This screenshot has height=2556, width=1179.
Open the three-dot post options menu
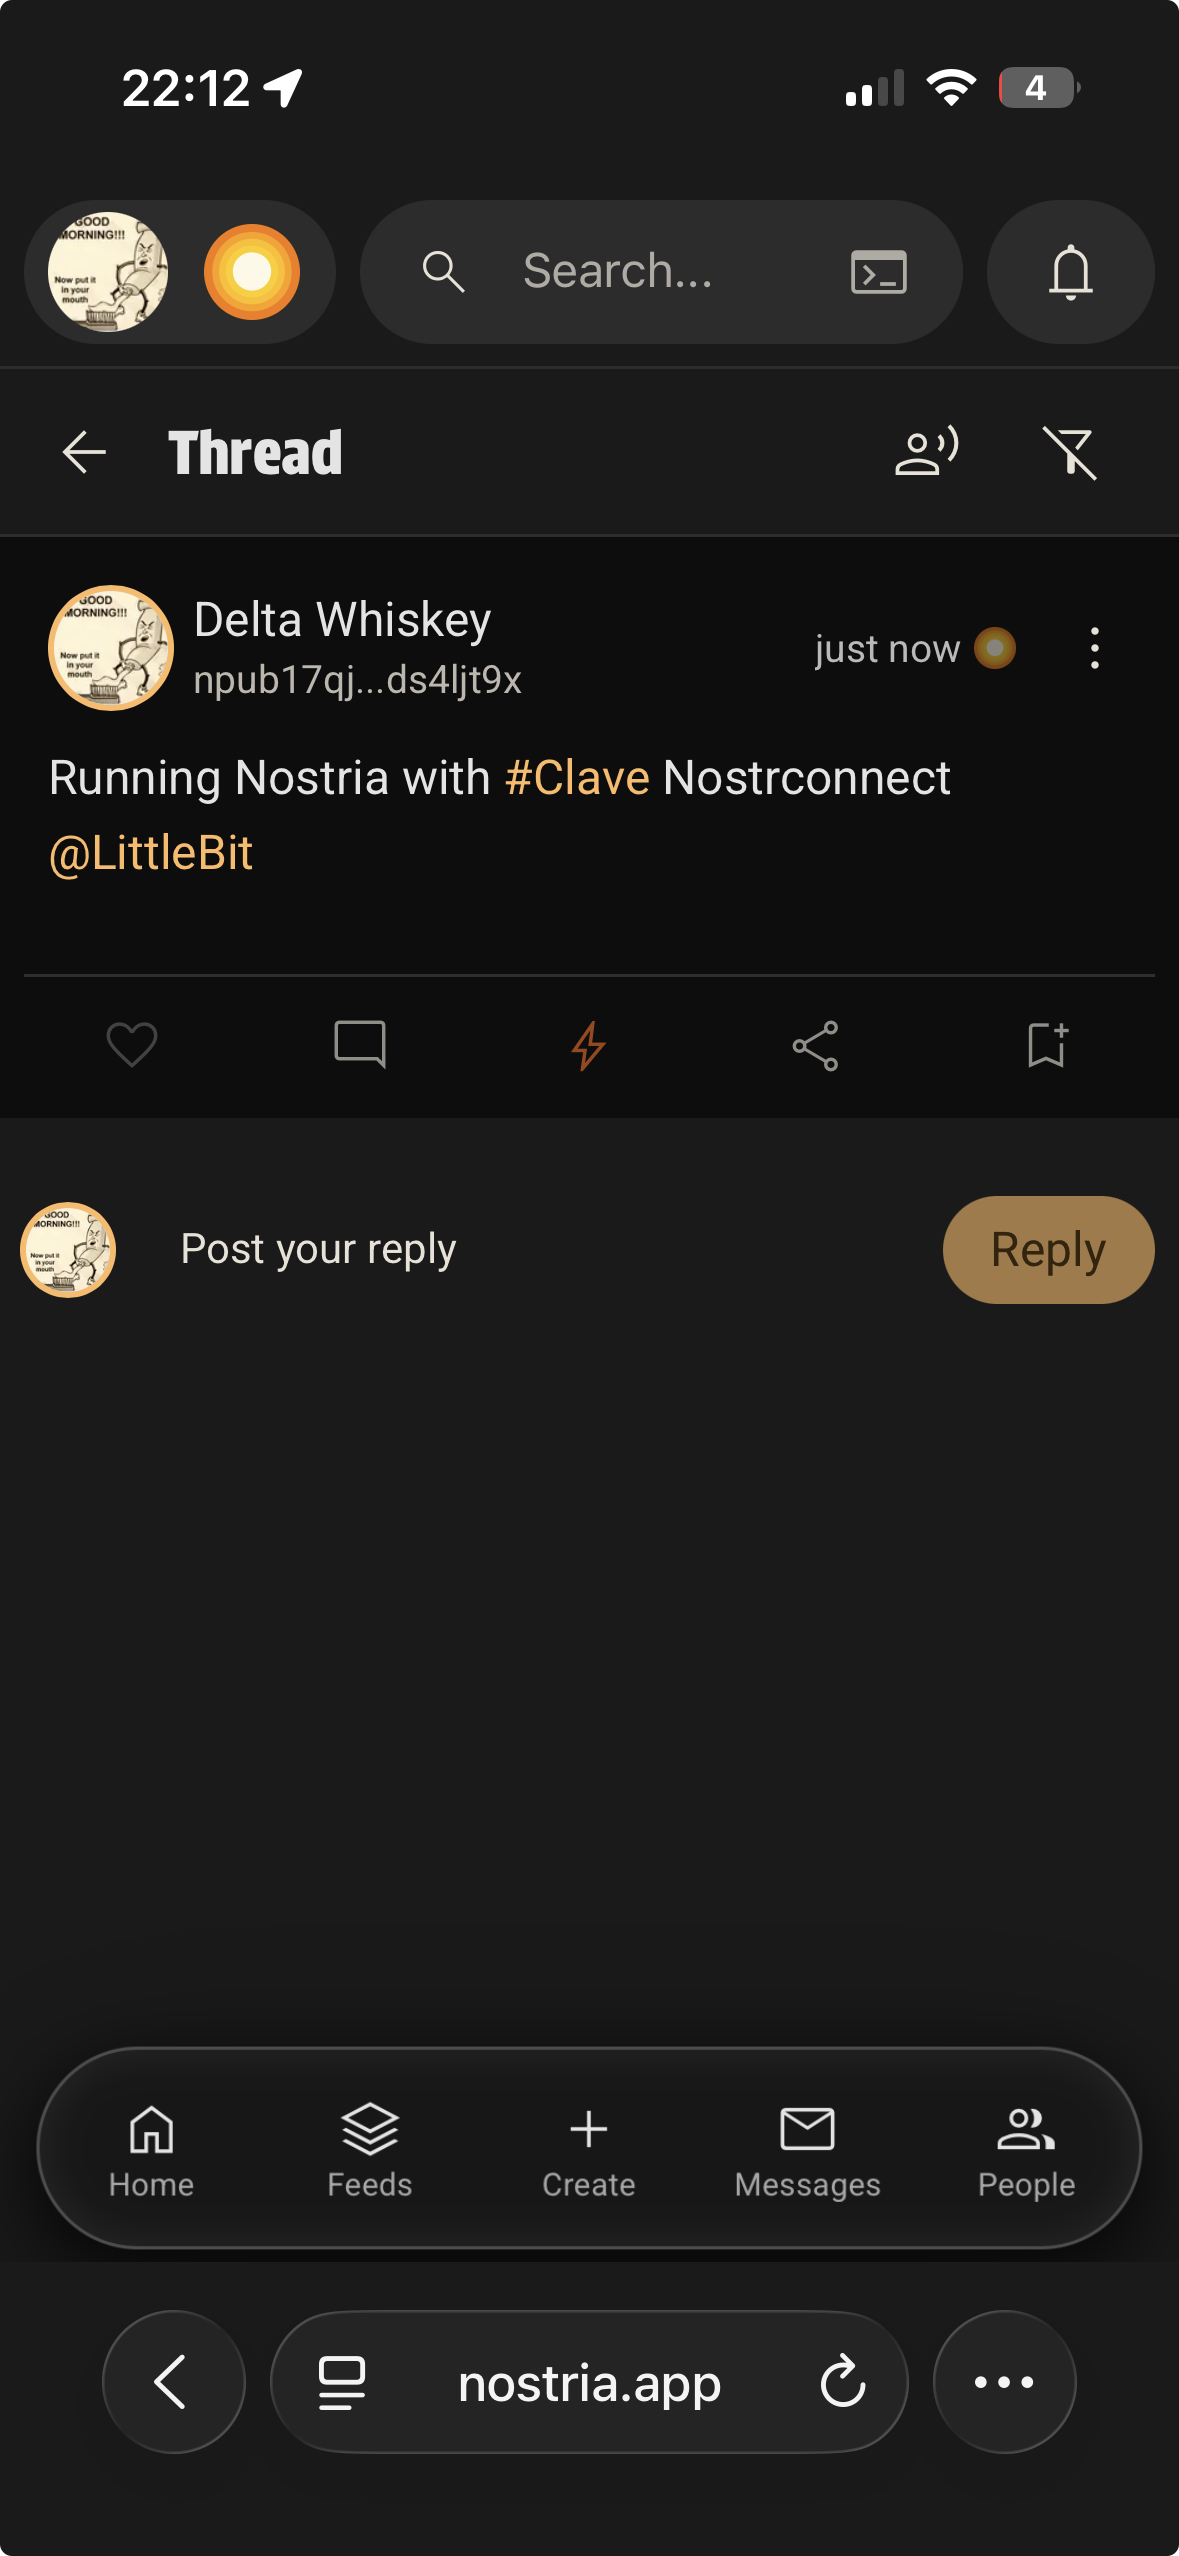tap(1095, 648)
